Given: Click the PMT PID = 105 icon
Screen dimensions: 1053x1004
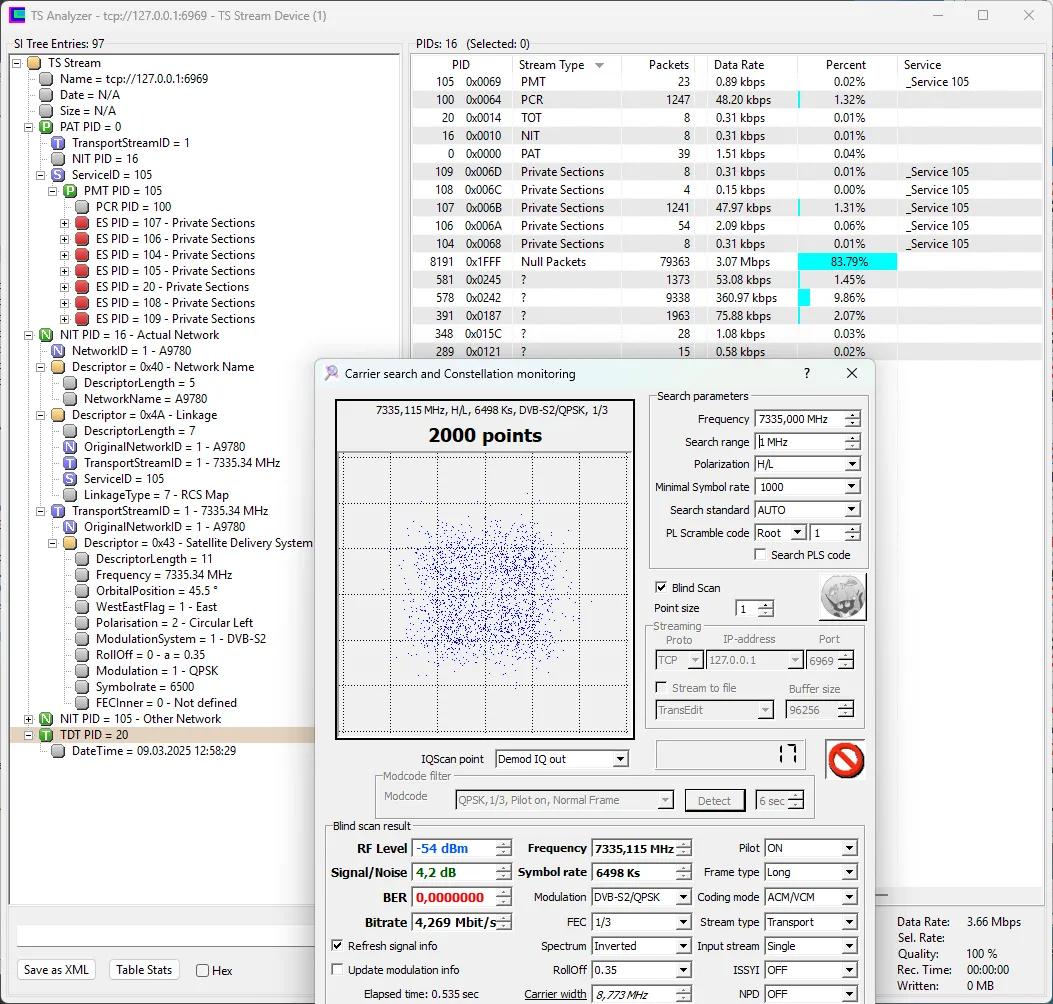Looking at the screenshot, I should coord(70,191).
